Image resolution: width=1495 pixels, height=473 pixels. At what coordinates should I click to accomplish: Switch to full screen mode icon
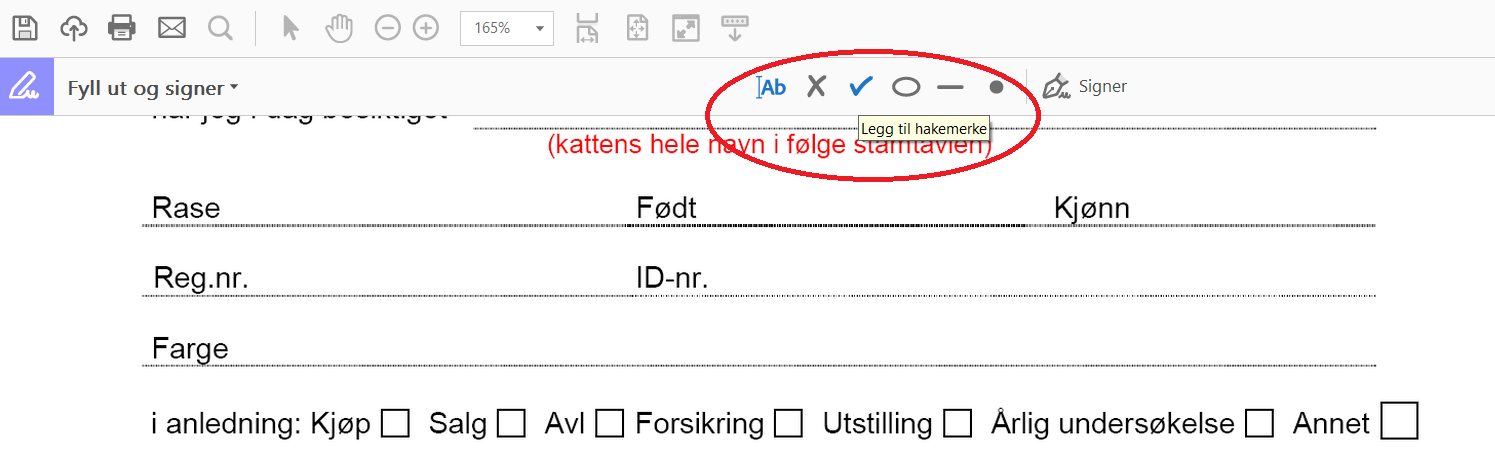686,28
